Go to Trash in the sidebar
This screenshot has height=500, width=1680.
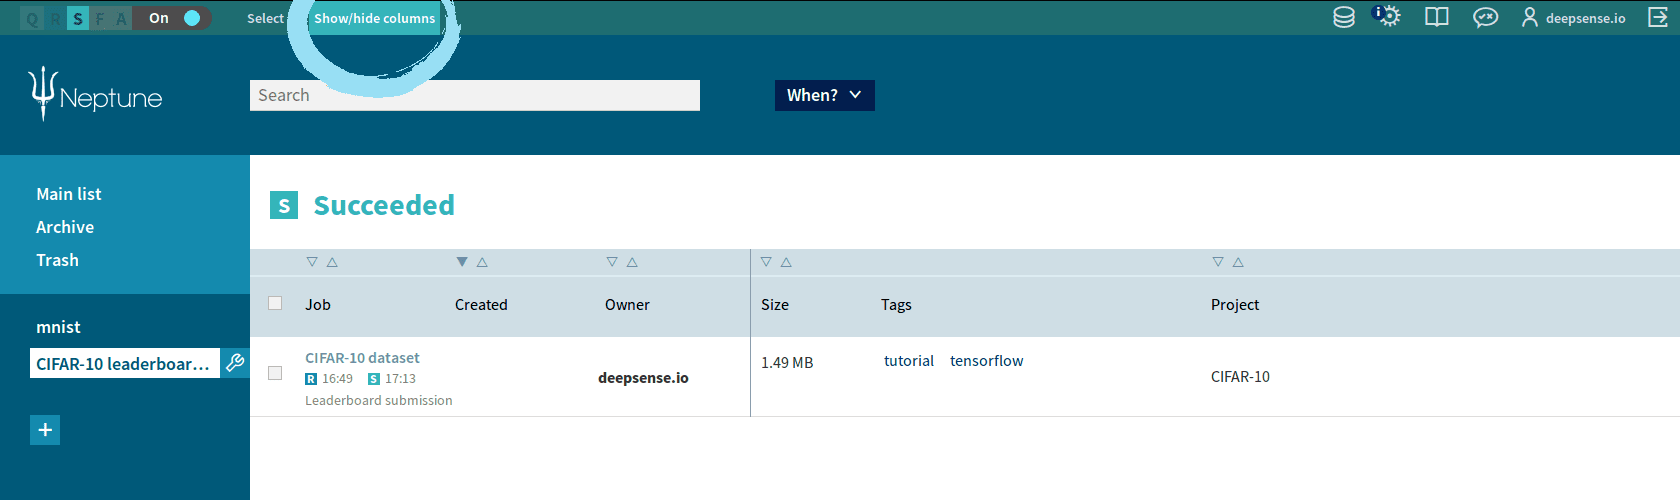[57, 260]
